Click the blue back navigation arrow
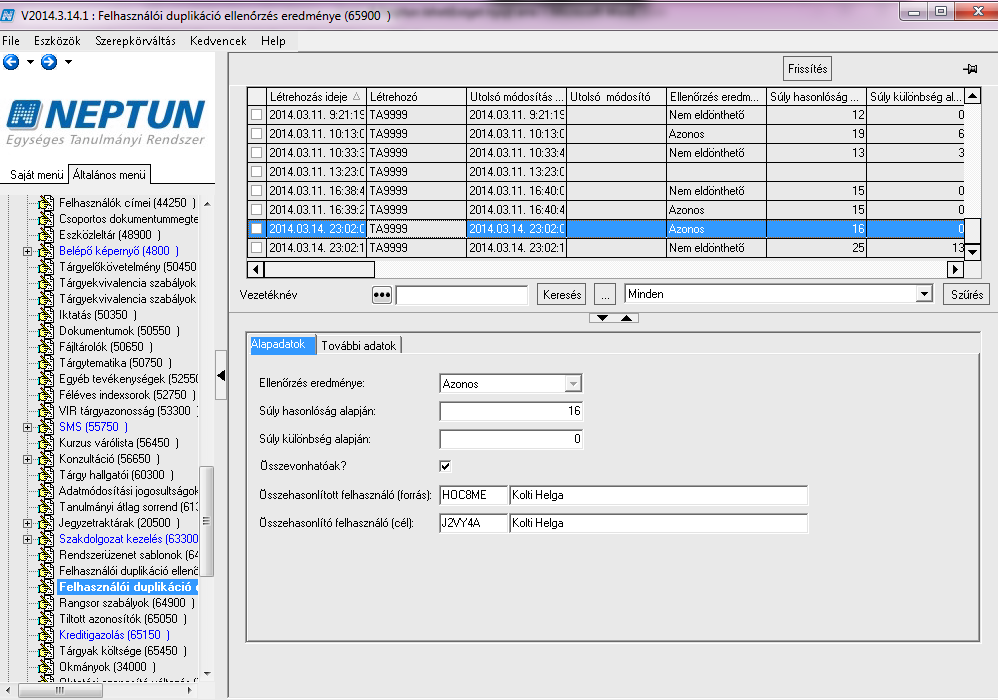Image resolution: width=998 pixels, height=700 pixels. (x=11, y=62)
